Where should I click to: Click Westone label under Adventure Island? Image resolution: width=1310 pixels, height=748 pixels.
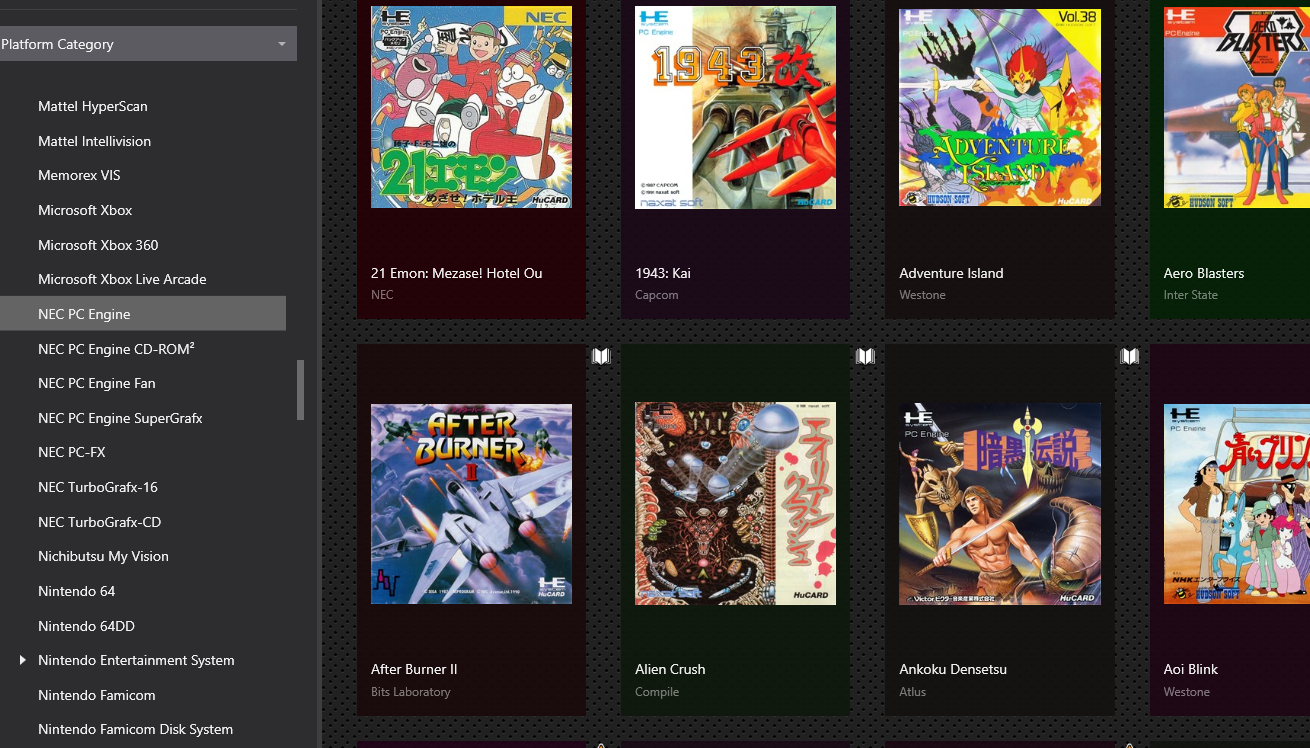922,295
